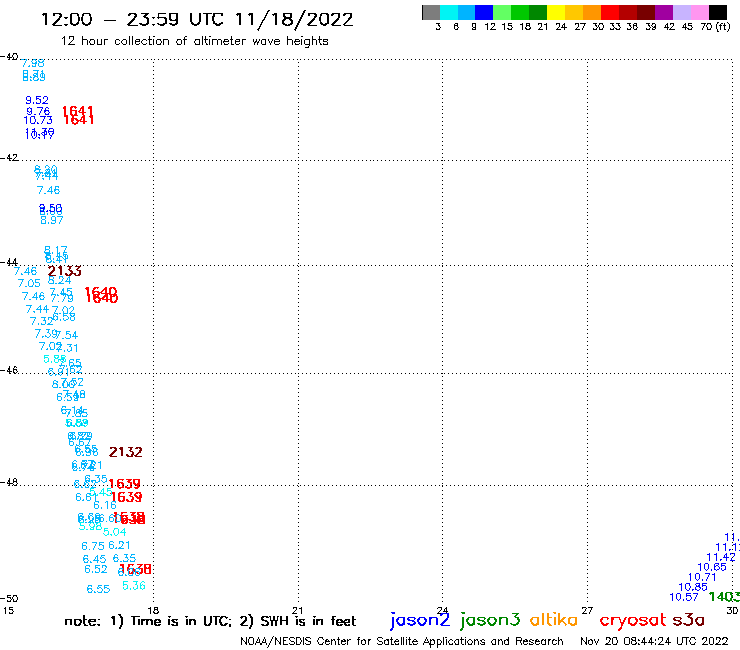Viewport: 740px width, 650px height.
Task: Click timestamp 'Nov 20 08:44:24 UTC 2022'
Action: click(x=654, y=641)
